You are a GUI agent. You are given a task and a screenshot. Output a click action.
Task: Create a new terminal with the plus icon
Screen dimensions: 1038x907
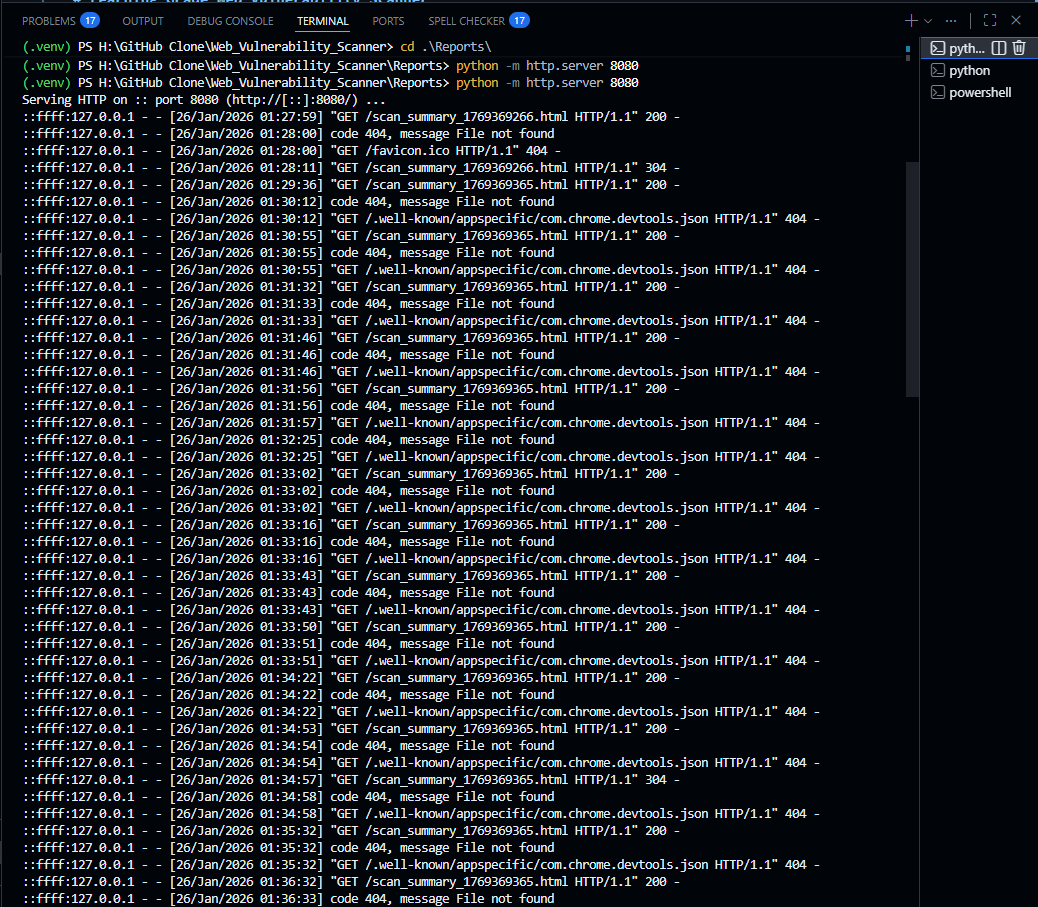pos(911,21)
